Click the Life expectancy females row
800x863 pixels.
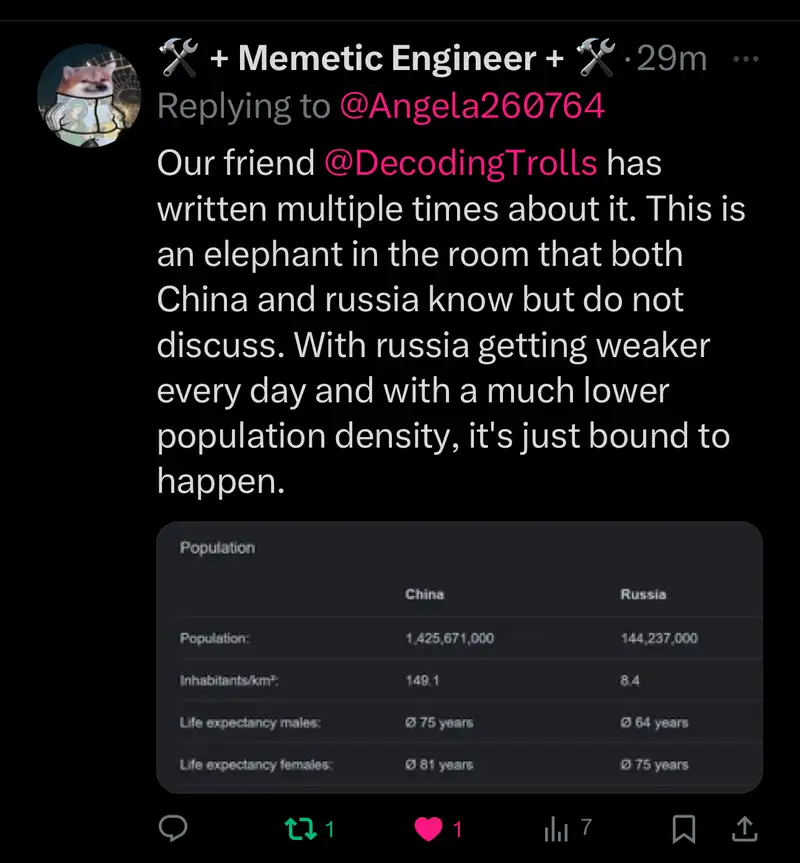256,765
